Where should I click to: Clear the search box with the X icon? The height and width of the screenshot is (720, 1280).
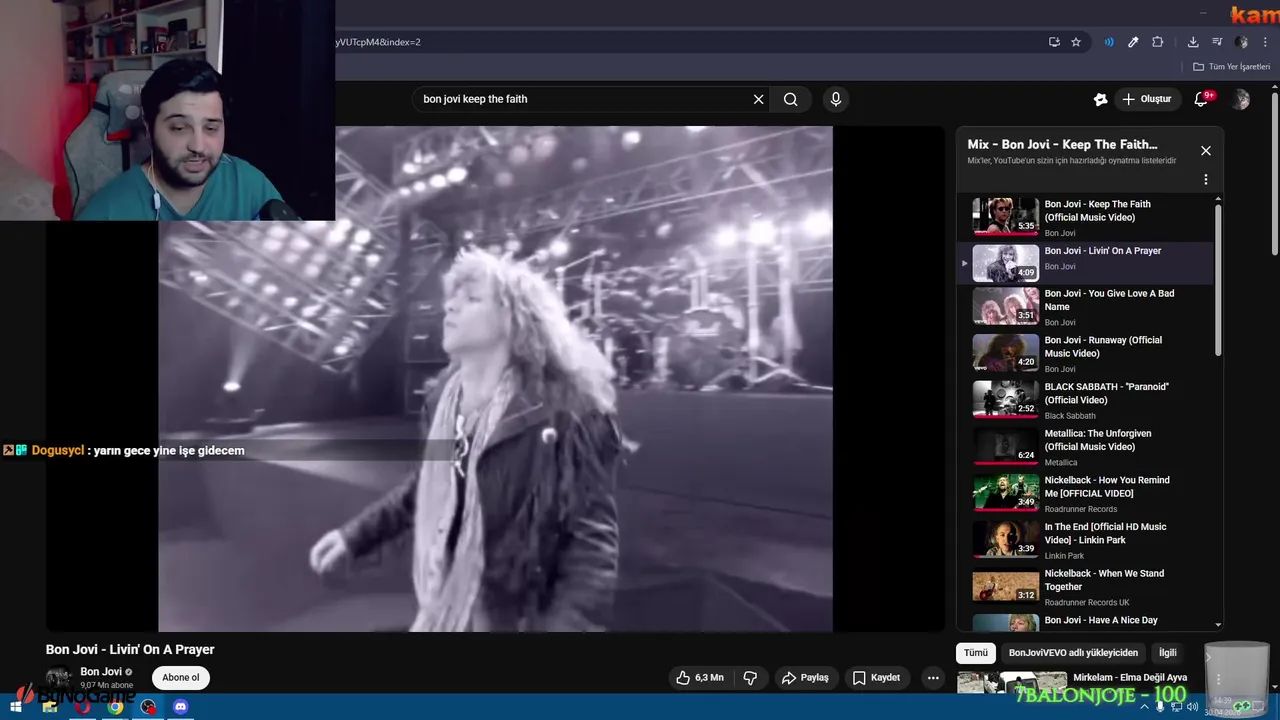758,99
